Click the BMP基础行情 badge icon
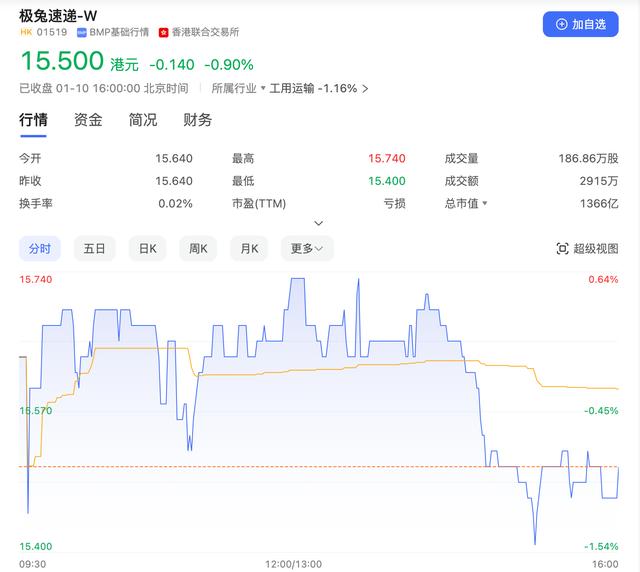Image resolution: width=640 pixels, height=572 pixels. tap(82, 32)
